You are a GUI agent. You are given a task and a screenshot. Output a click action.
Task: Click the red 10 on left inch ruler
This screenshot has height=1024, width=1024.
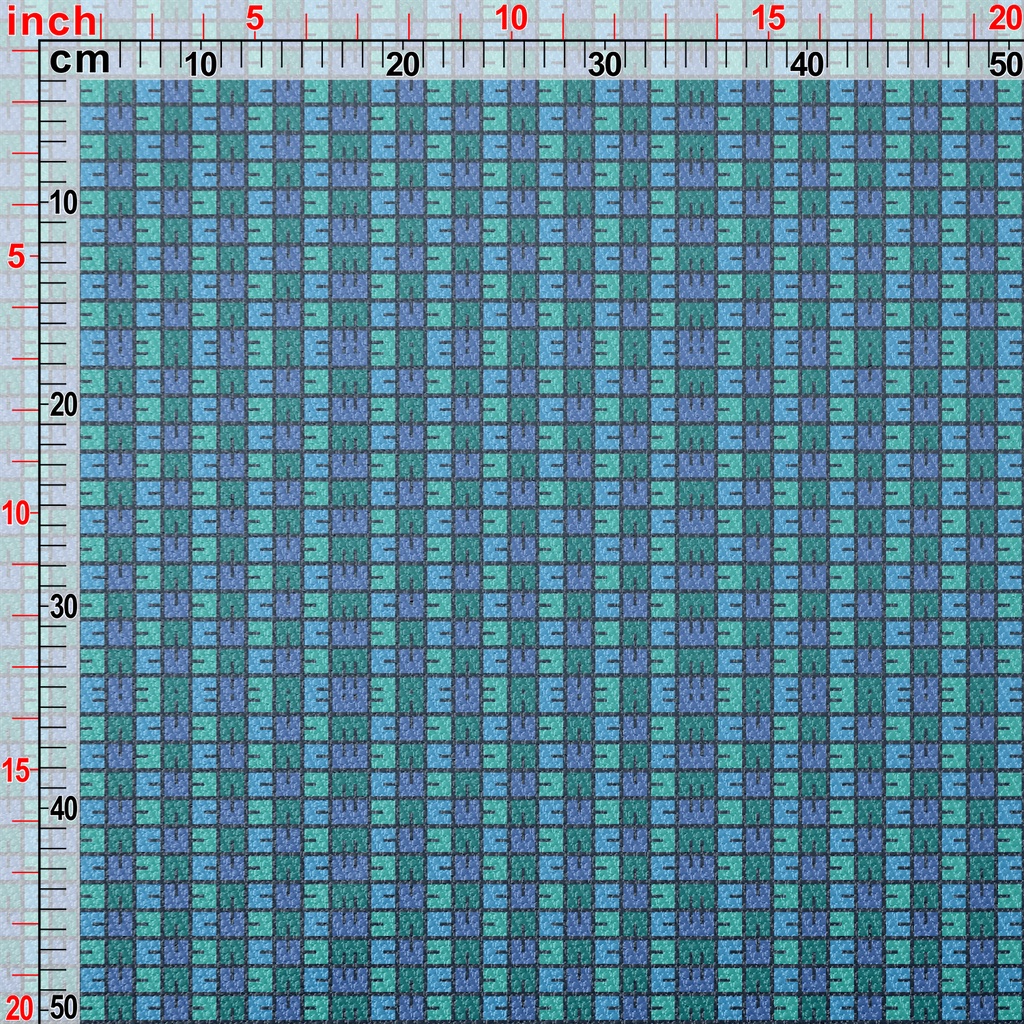coord(16,515)
